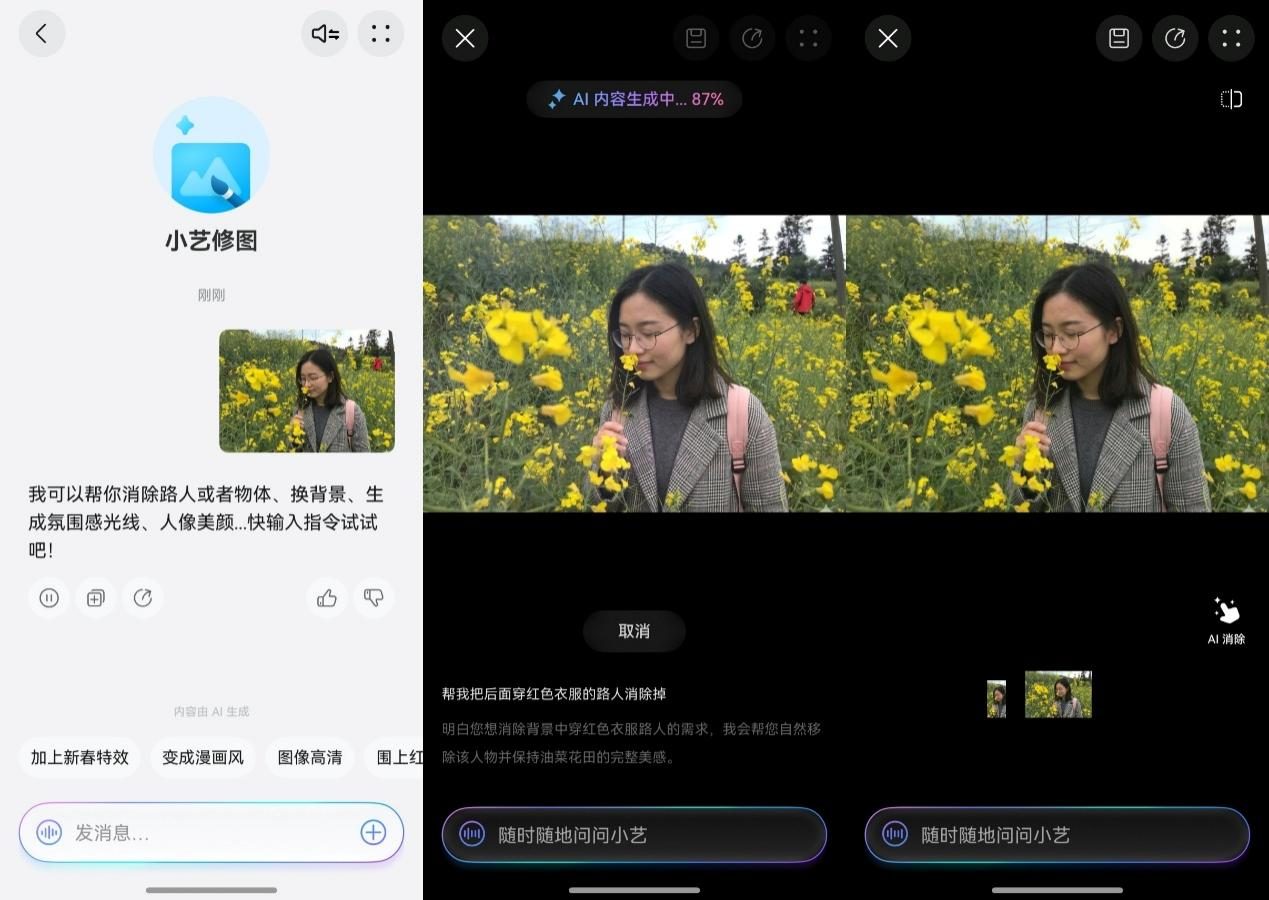Viewport: 1269px width, 900px height.
Task: Cancel generation with the 取消 button
Action: 634,631
